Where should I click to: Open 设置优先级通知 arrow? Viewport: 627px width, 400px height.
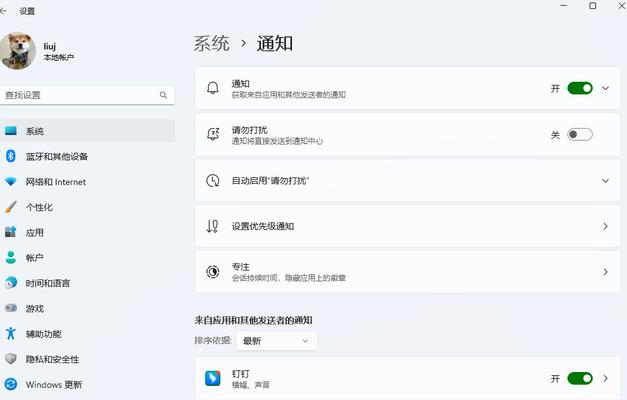click(x=605, y=226)
